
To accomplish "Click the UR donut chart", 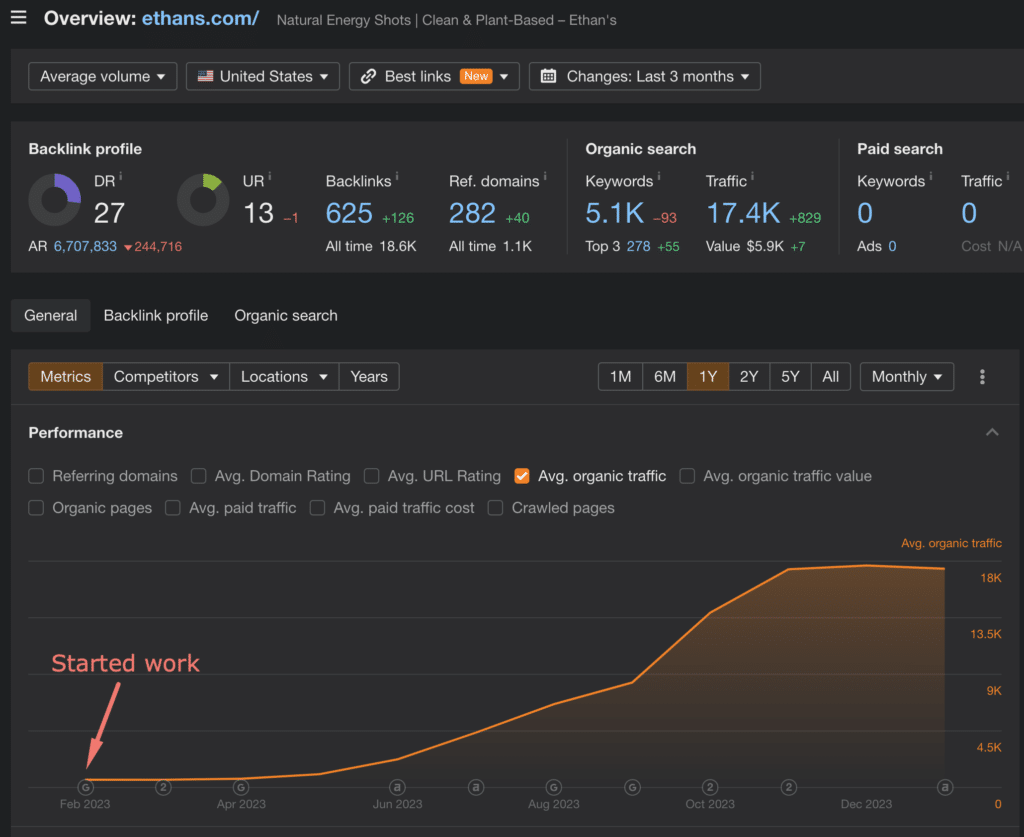I will 203,200.
